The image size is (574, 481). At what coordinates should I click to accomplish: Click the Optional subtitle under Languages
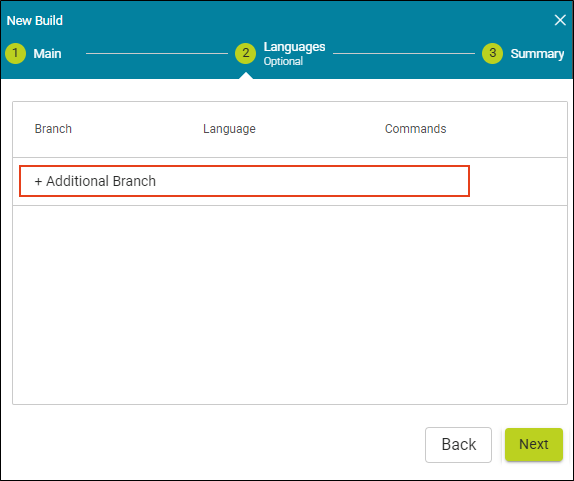pyautogui.click(x=283, y=61)
